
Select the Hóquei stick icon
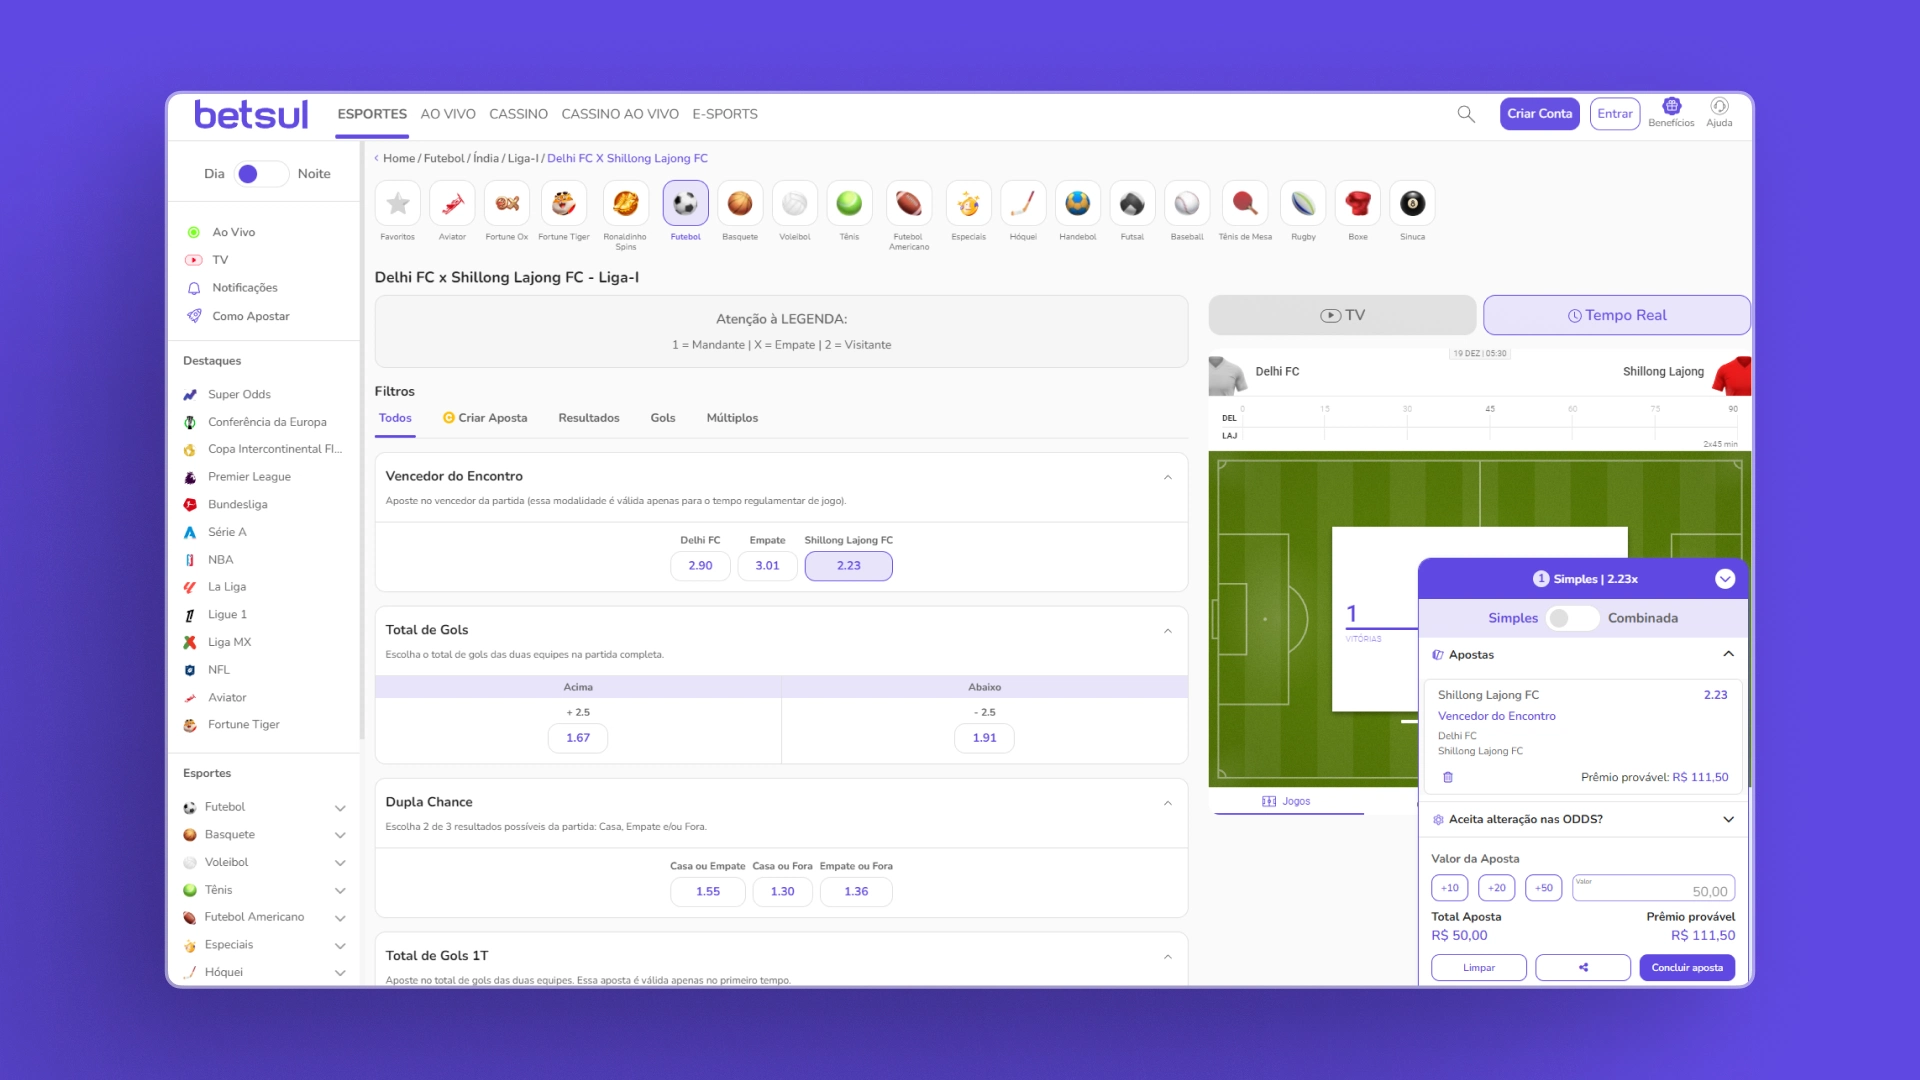coord(1023,204)
